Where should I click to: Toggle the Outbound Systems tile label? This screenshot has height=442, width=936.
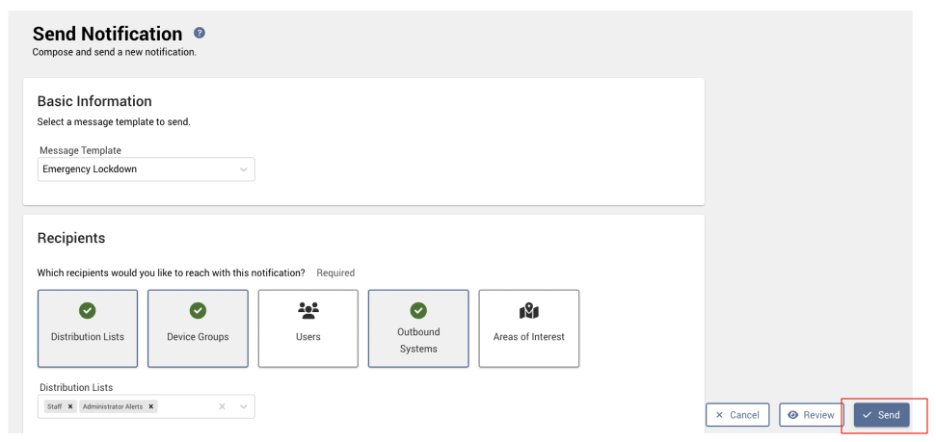click(x=418, y=339)
